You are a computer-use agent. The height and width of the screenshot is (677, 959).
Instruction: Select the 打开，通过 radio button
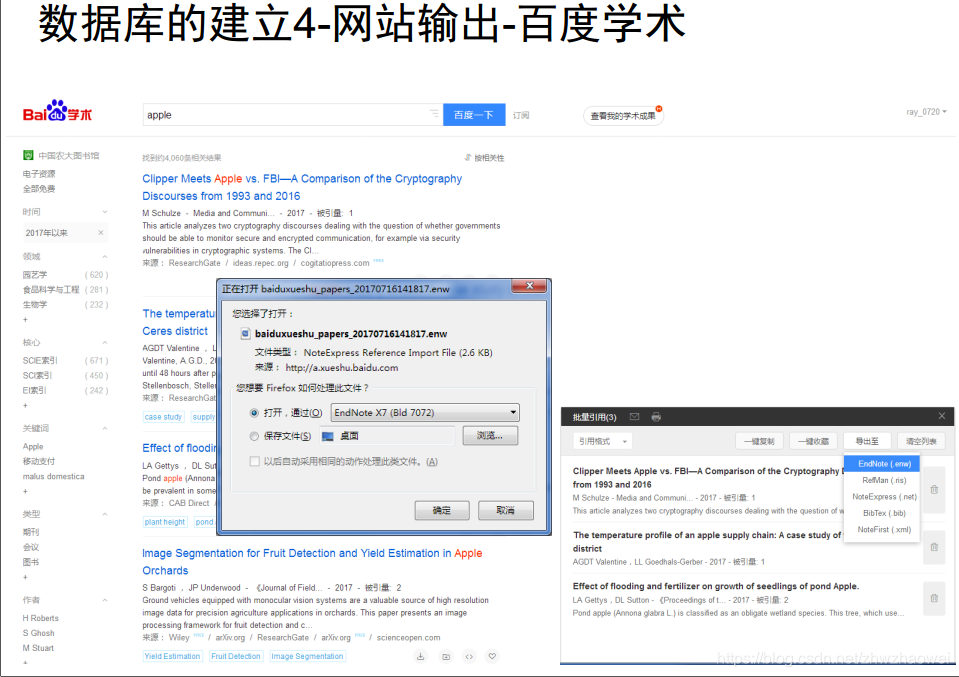254,413
